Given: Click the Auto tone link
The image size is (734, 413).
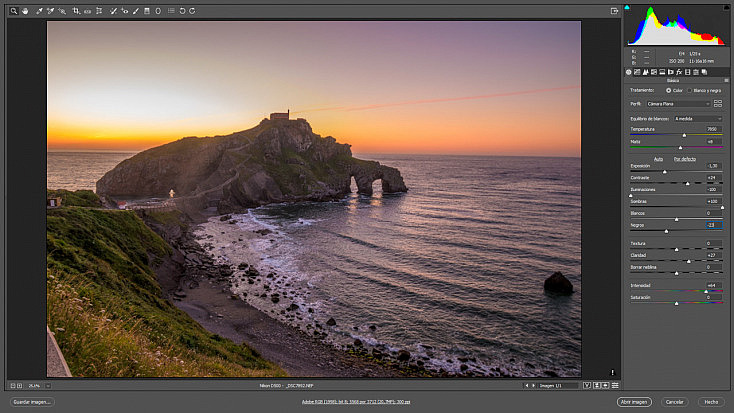Looking at the screenshot, I should point(658,159).
